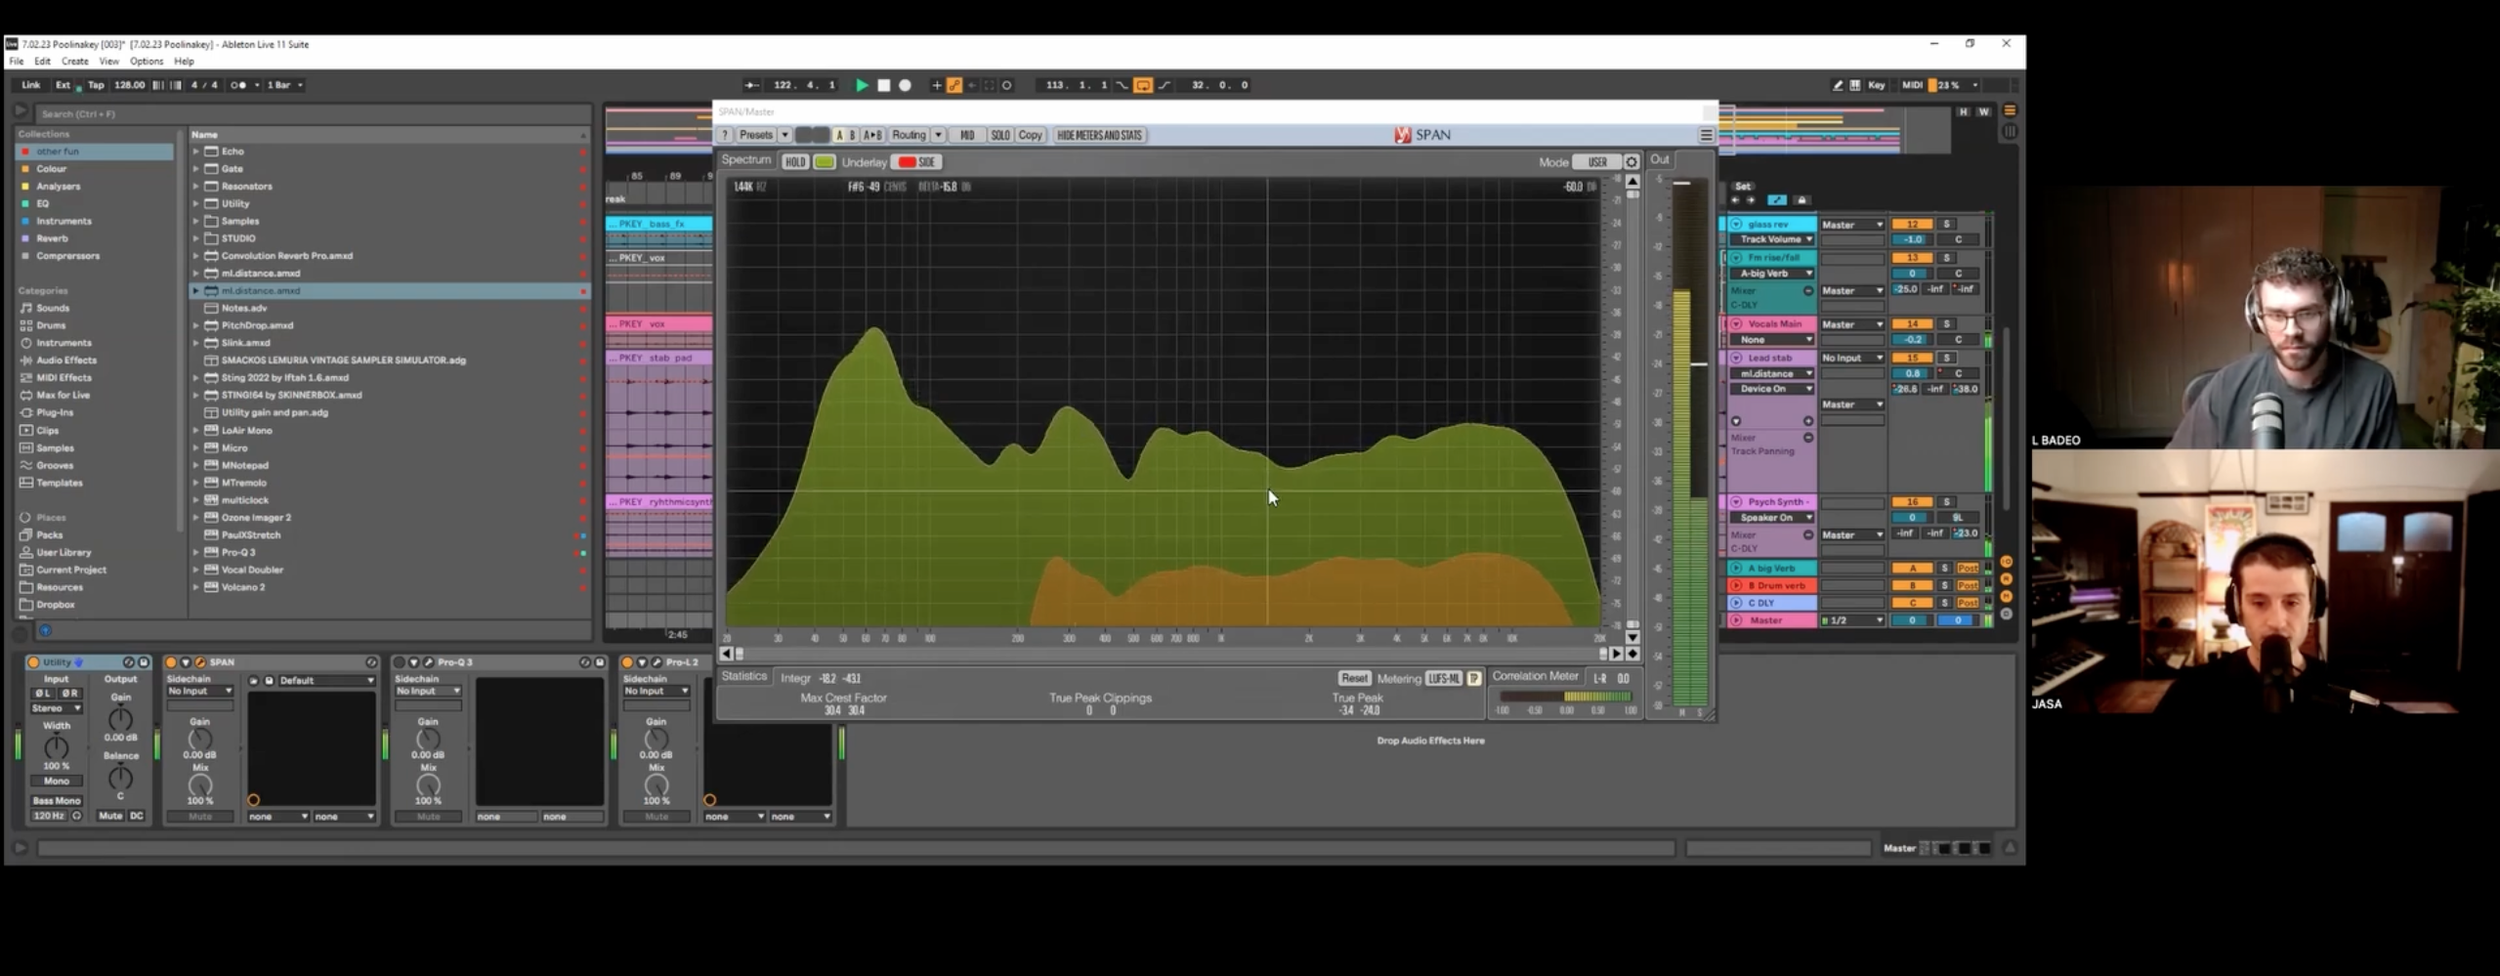Toggle the DC filter button in Utility
The width and height of the screenshot is (2500, 976).
[x=137, y=816]
